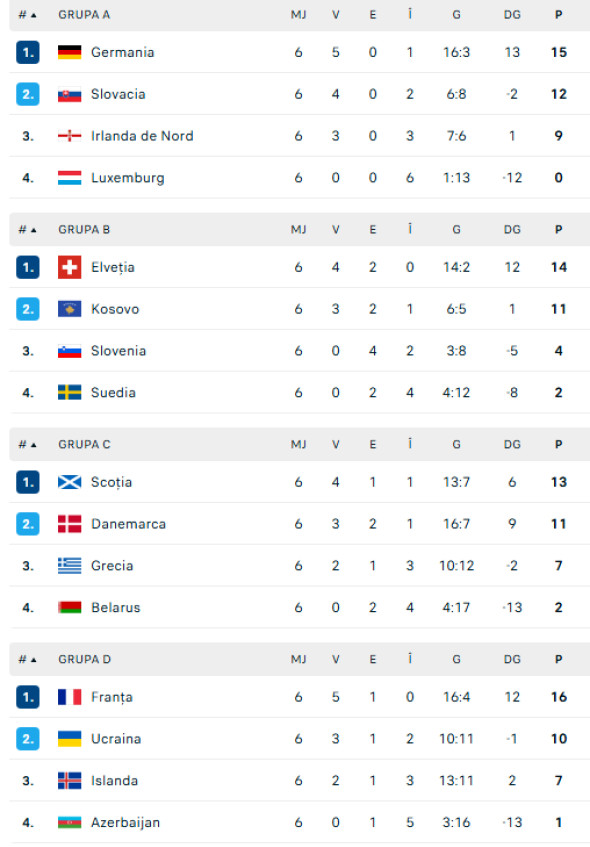Open the Islanda team page
The width and height of the screenshot is (590, 847).
click(114, 781)
